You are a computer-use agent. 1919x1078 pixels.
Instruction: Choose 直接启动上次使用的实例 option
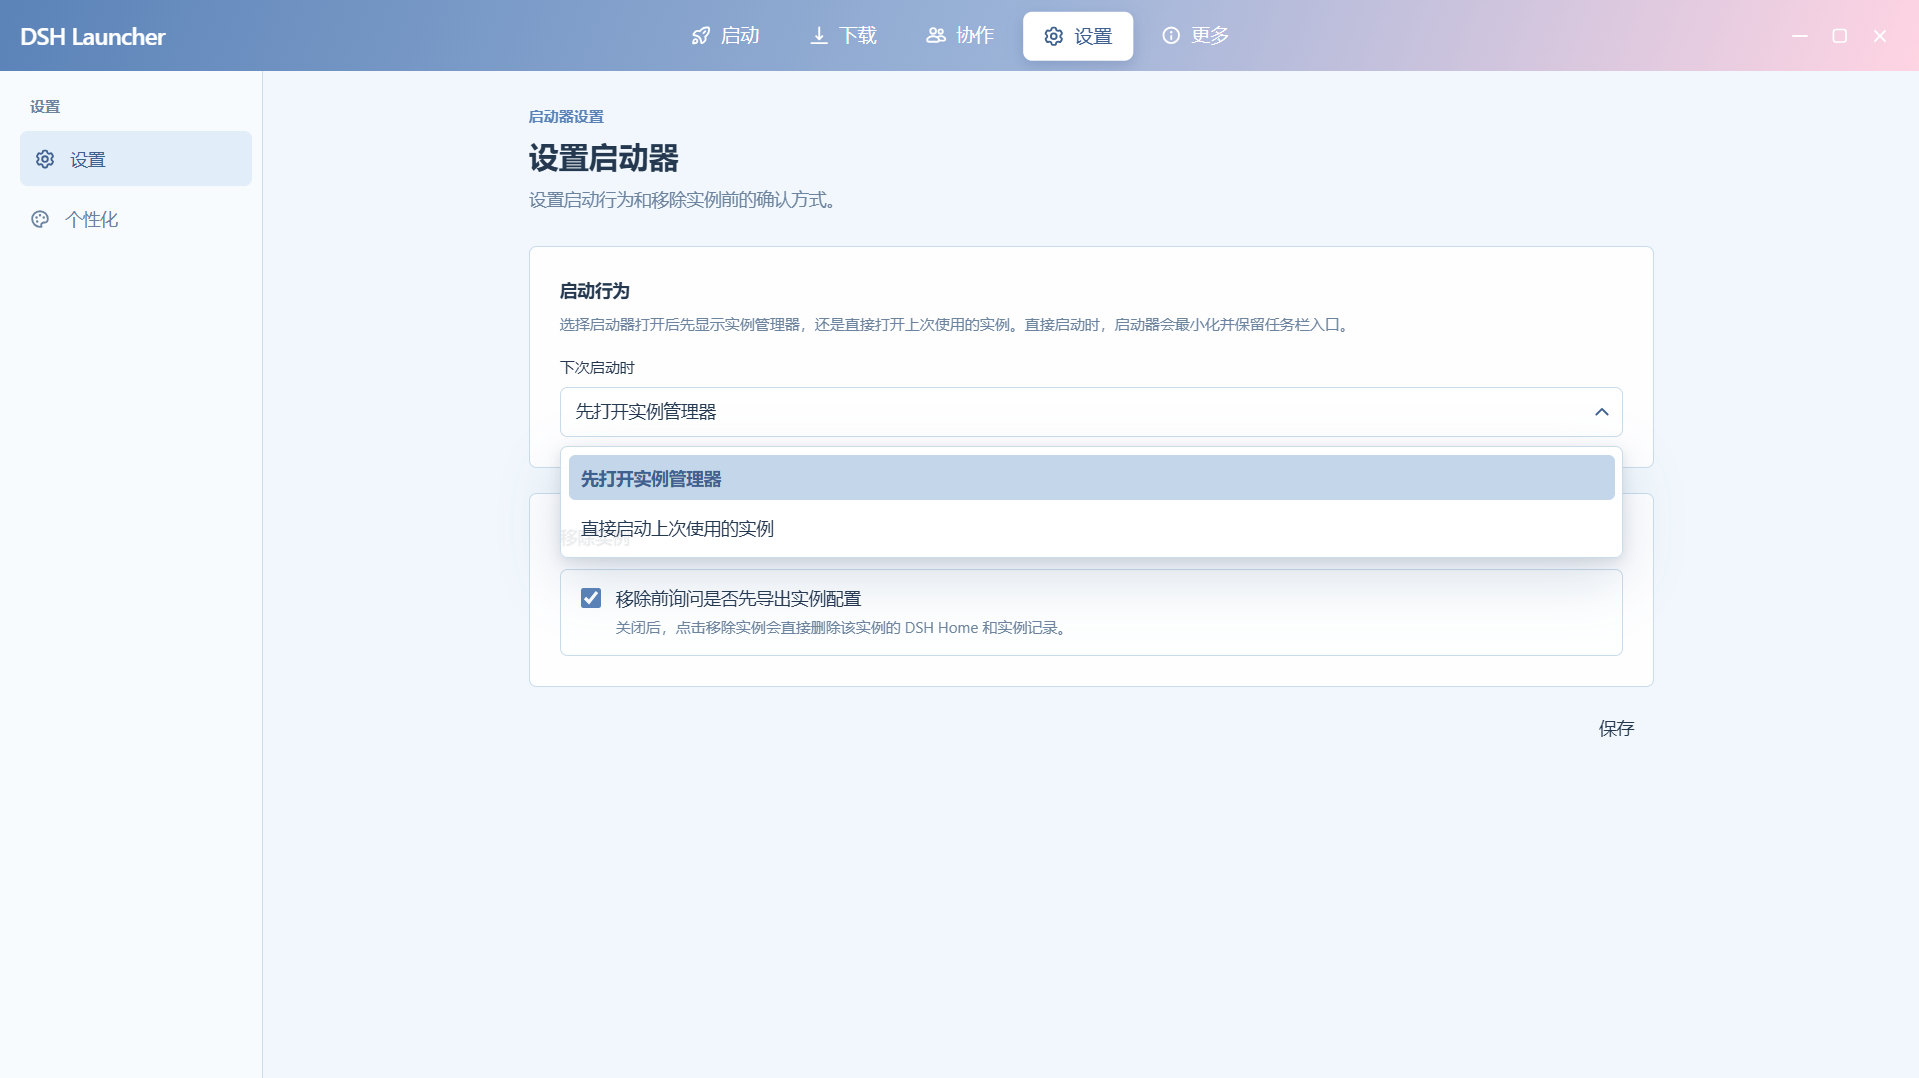pos(1091,528)
